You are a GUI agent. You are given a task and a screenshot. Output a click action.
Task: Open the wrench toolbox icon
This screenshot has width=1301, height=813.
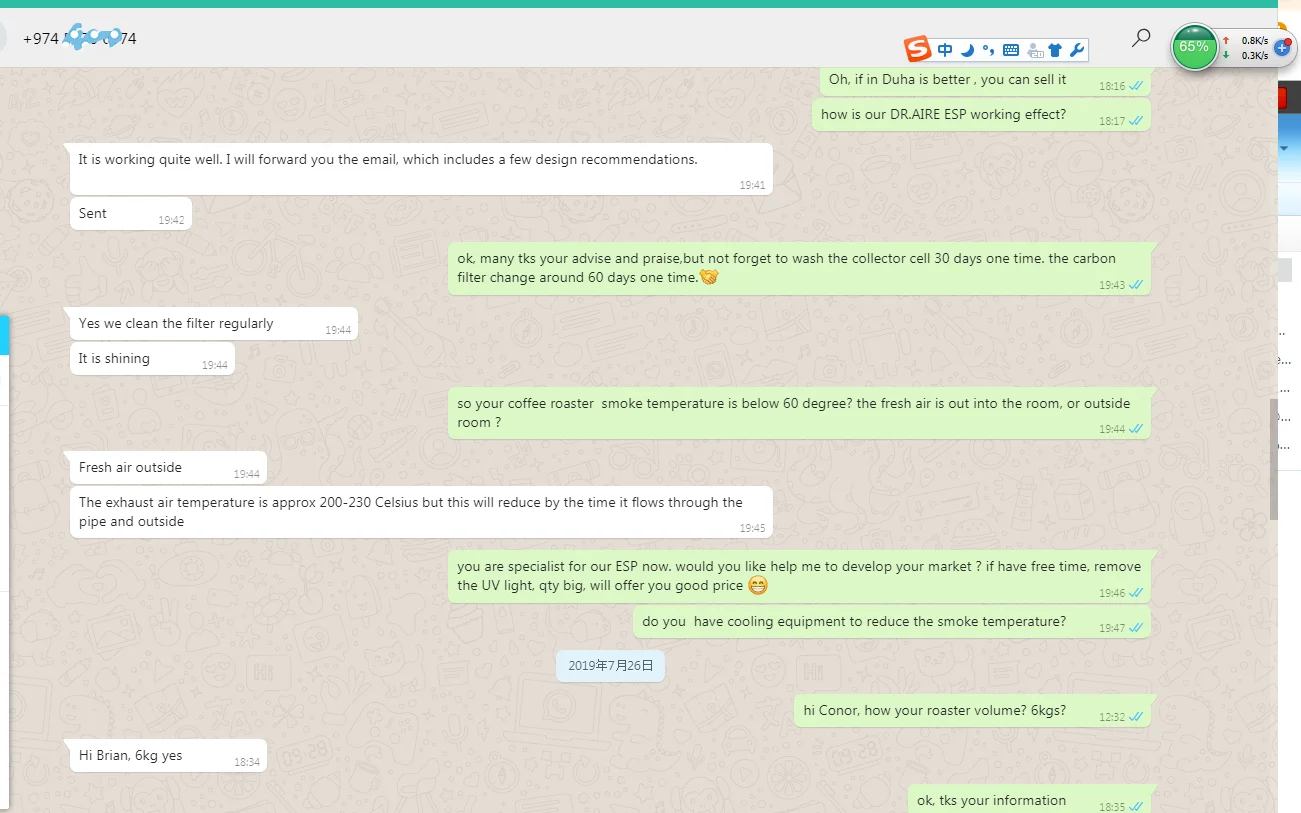[1077, 50]
